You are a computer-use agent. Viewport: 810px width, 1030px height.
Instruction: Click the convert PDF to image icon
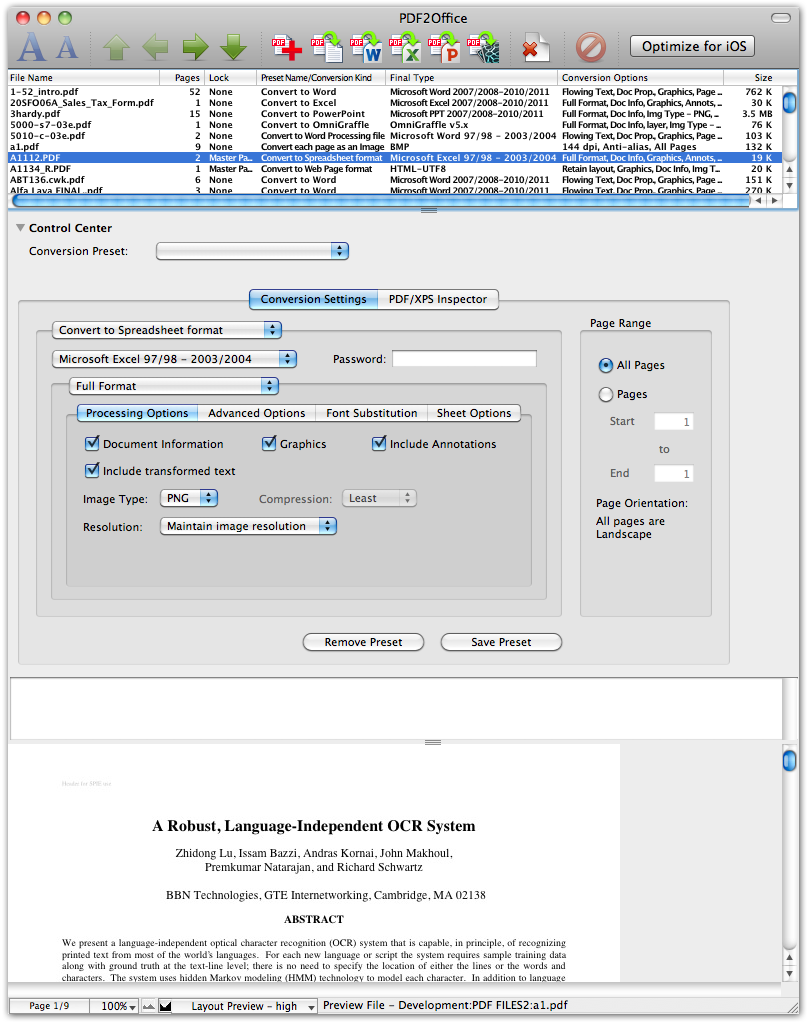click(x=483, y=47)
